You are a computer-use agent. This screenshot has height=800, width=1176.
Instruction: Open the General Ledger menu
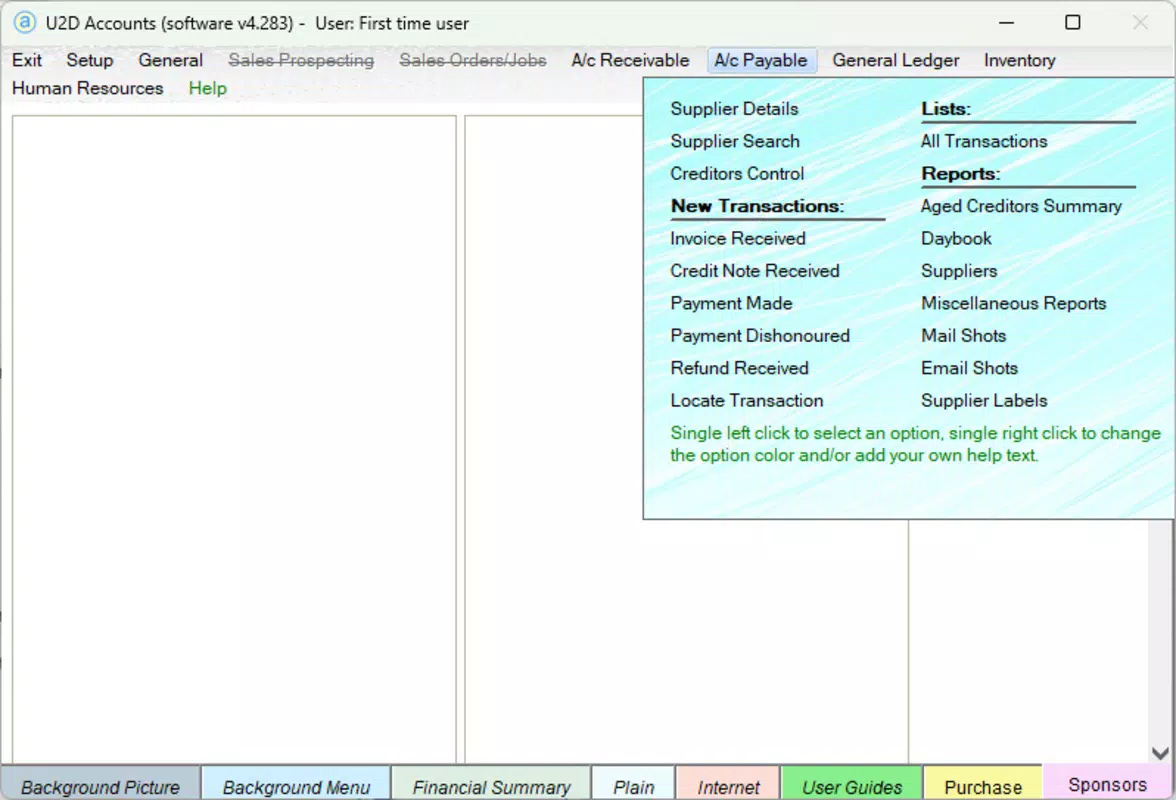coord(896,60)
